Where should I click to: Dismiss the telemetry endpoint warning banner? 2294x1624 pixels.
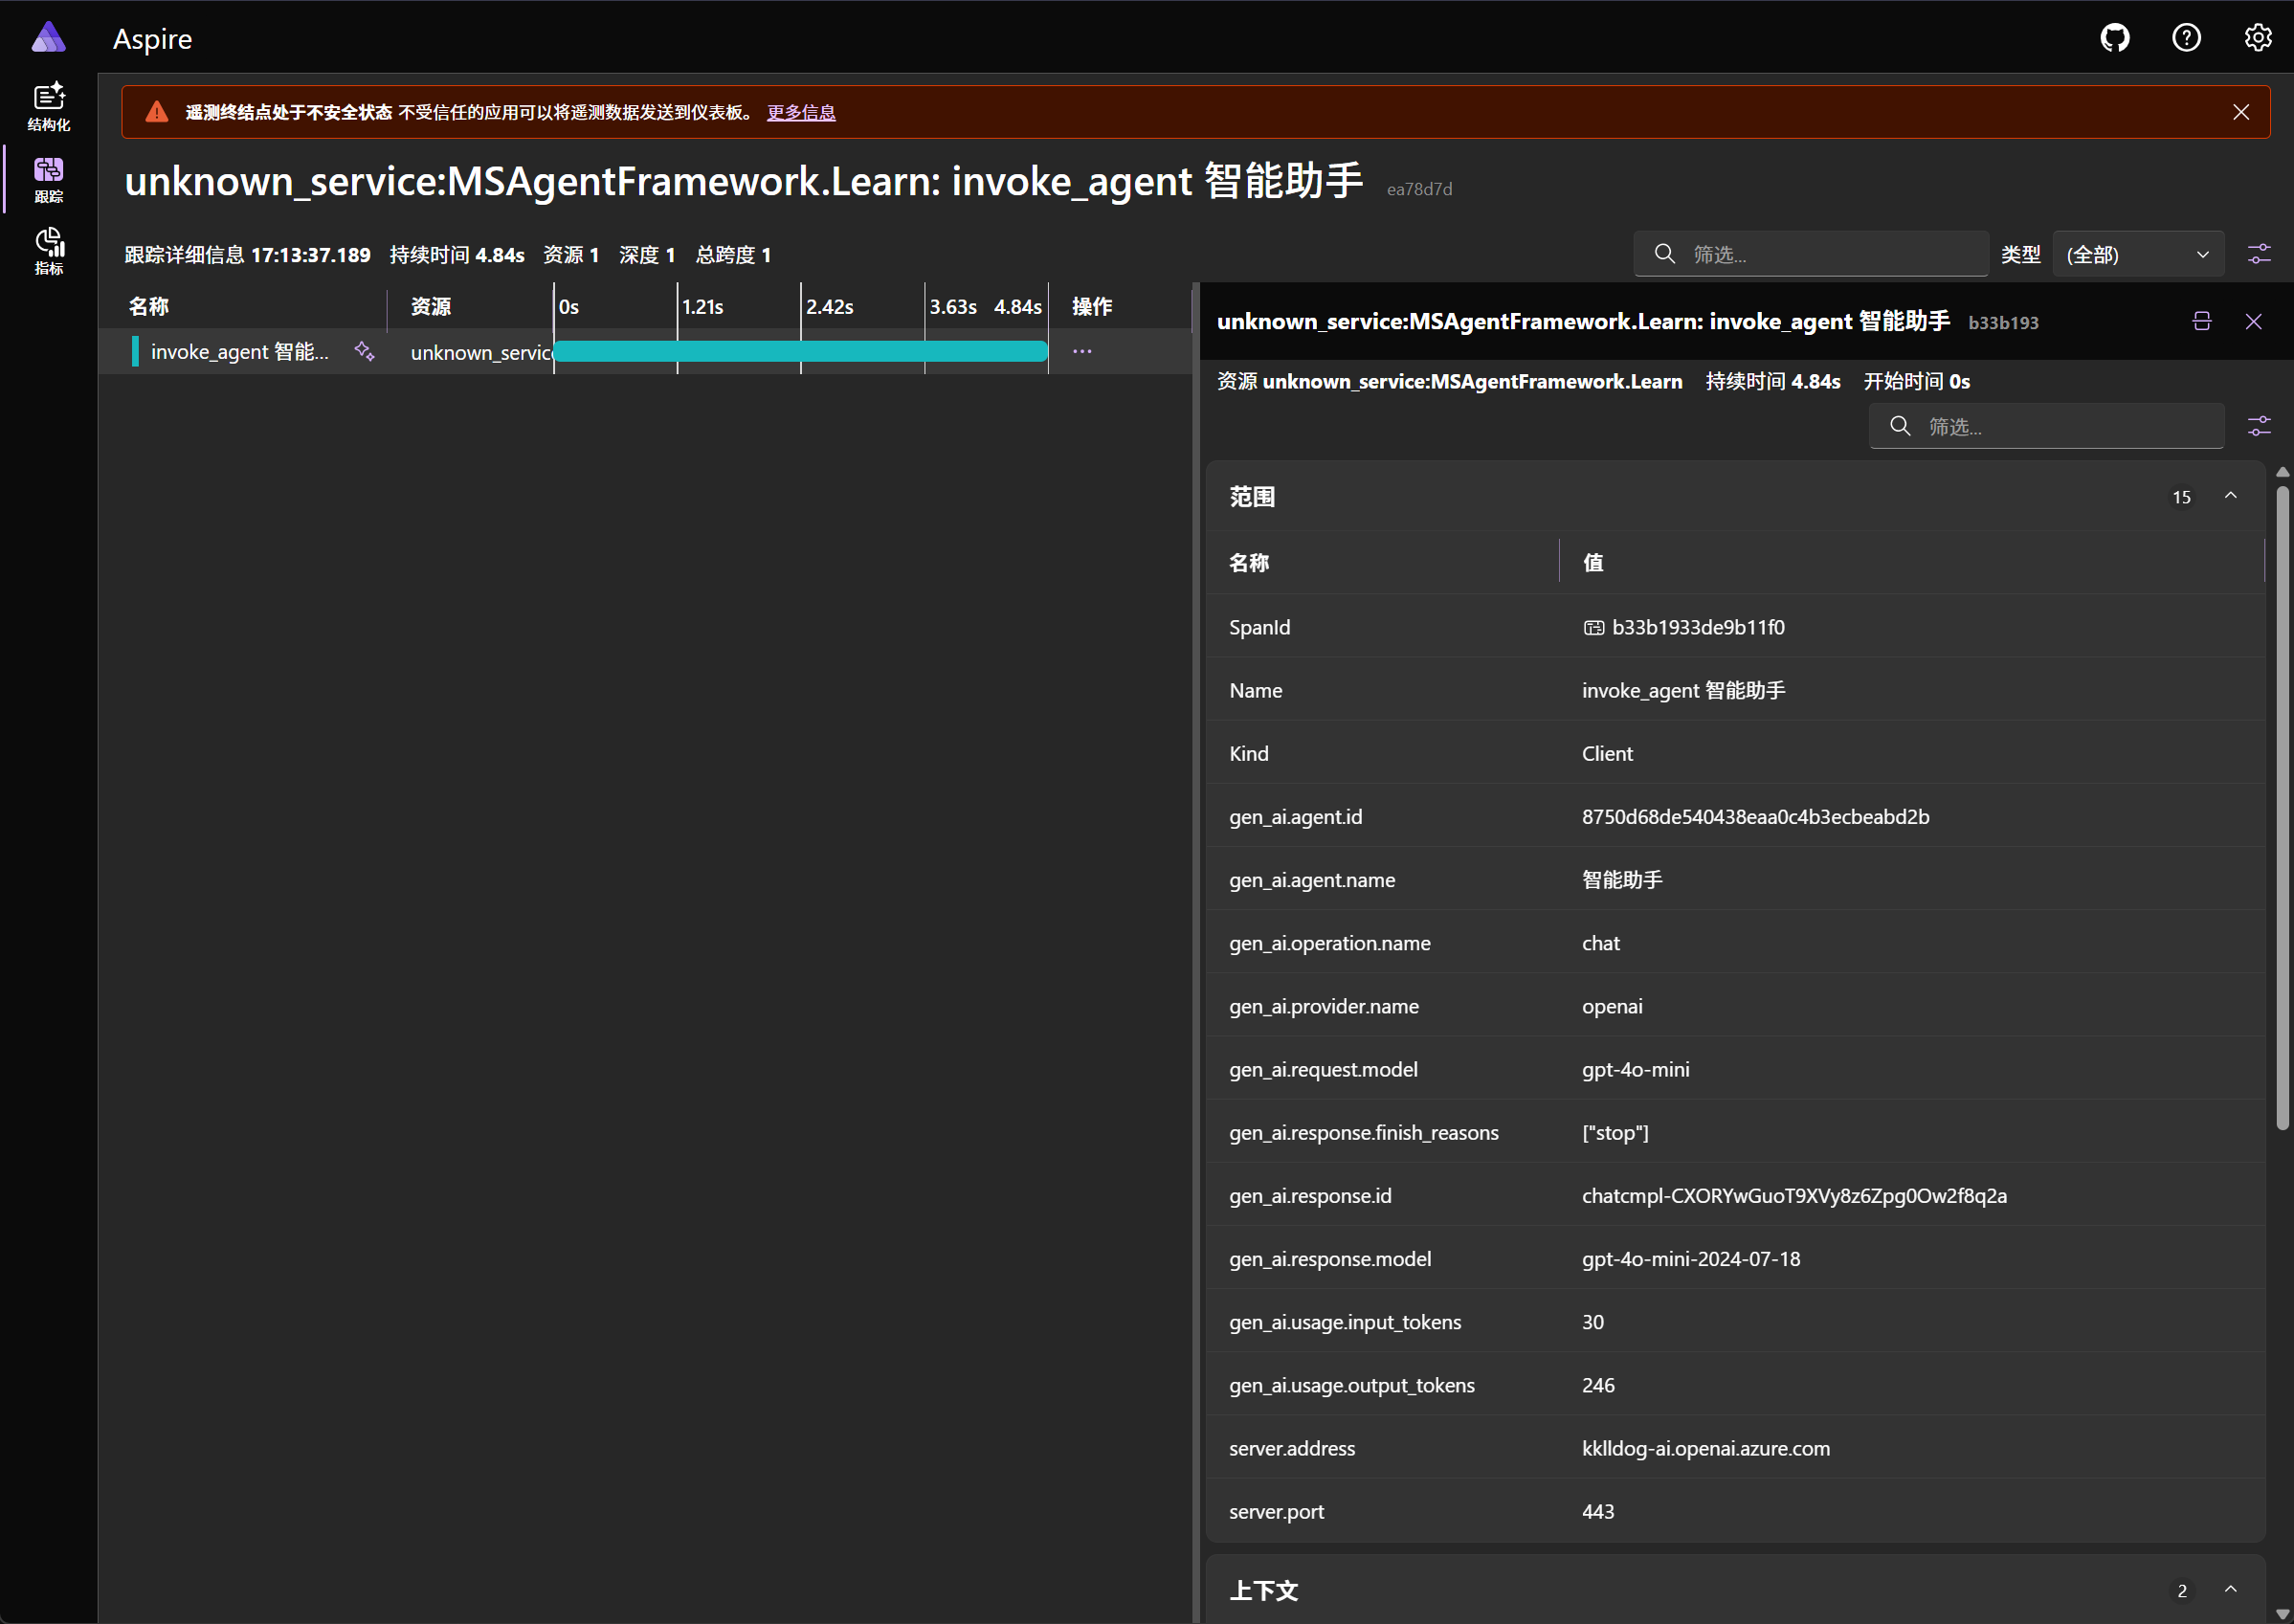[x=2240, y=112]
